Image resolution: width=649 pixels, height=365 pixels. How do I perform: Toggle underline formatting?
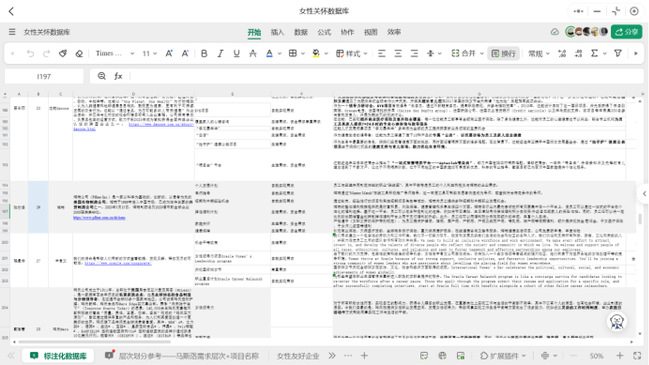coord(236,53)
